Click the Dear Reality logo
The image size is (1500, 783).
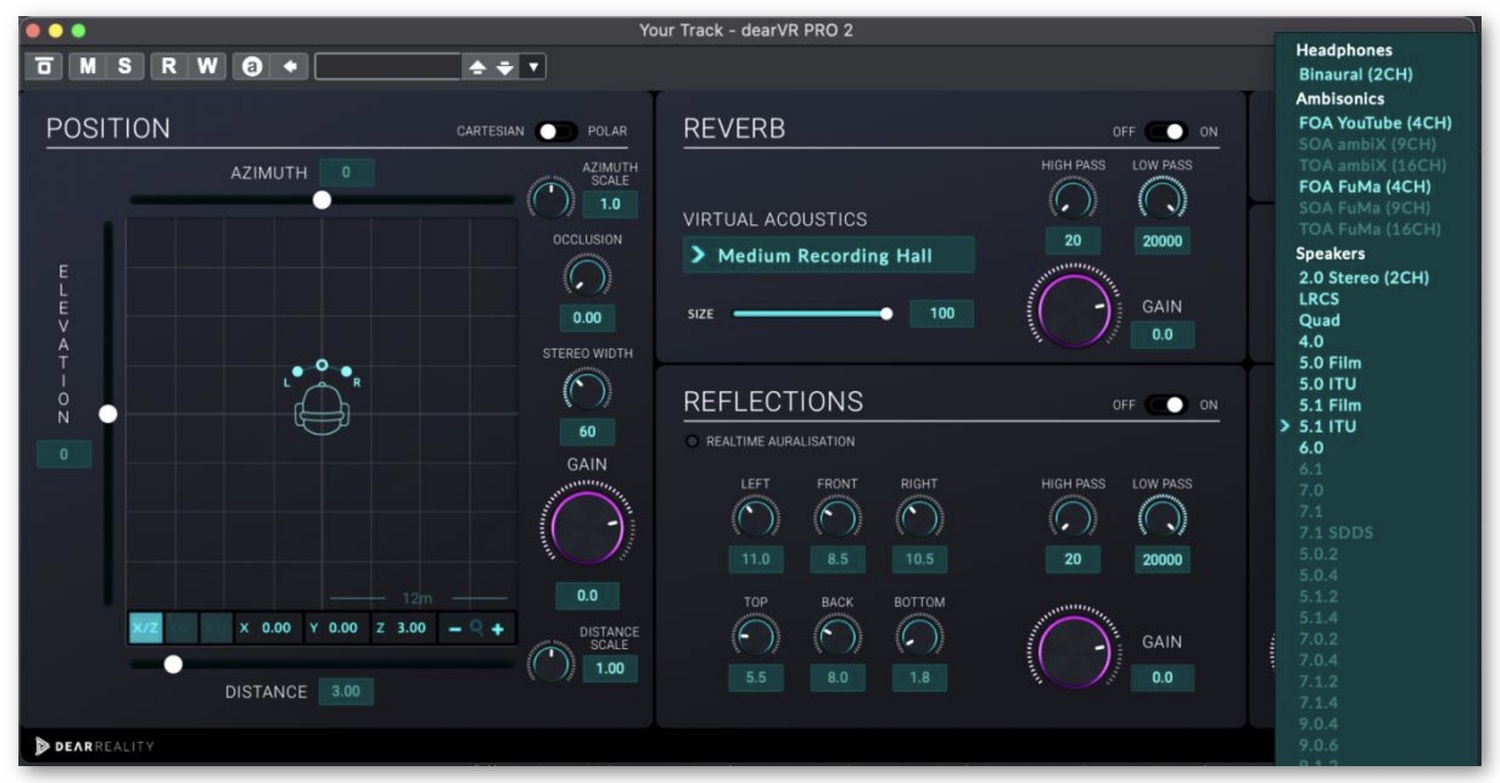(94, 746)
